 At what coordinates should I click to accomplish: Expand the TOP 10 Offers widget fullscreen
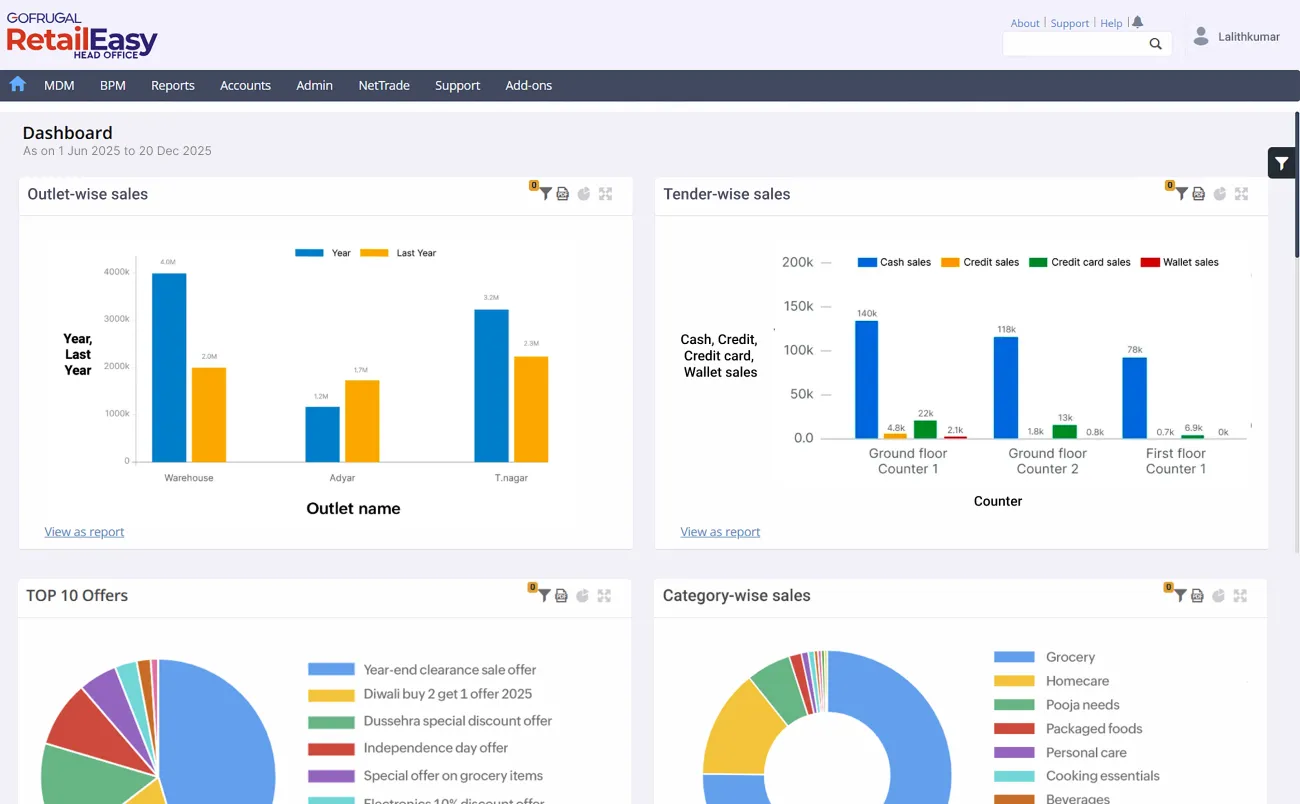point(605,595)
